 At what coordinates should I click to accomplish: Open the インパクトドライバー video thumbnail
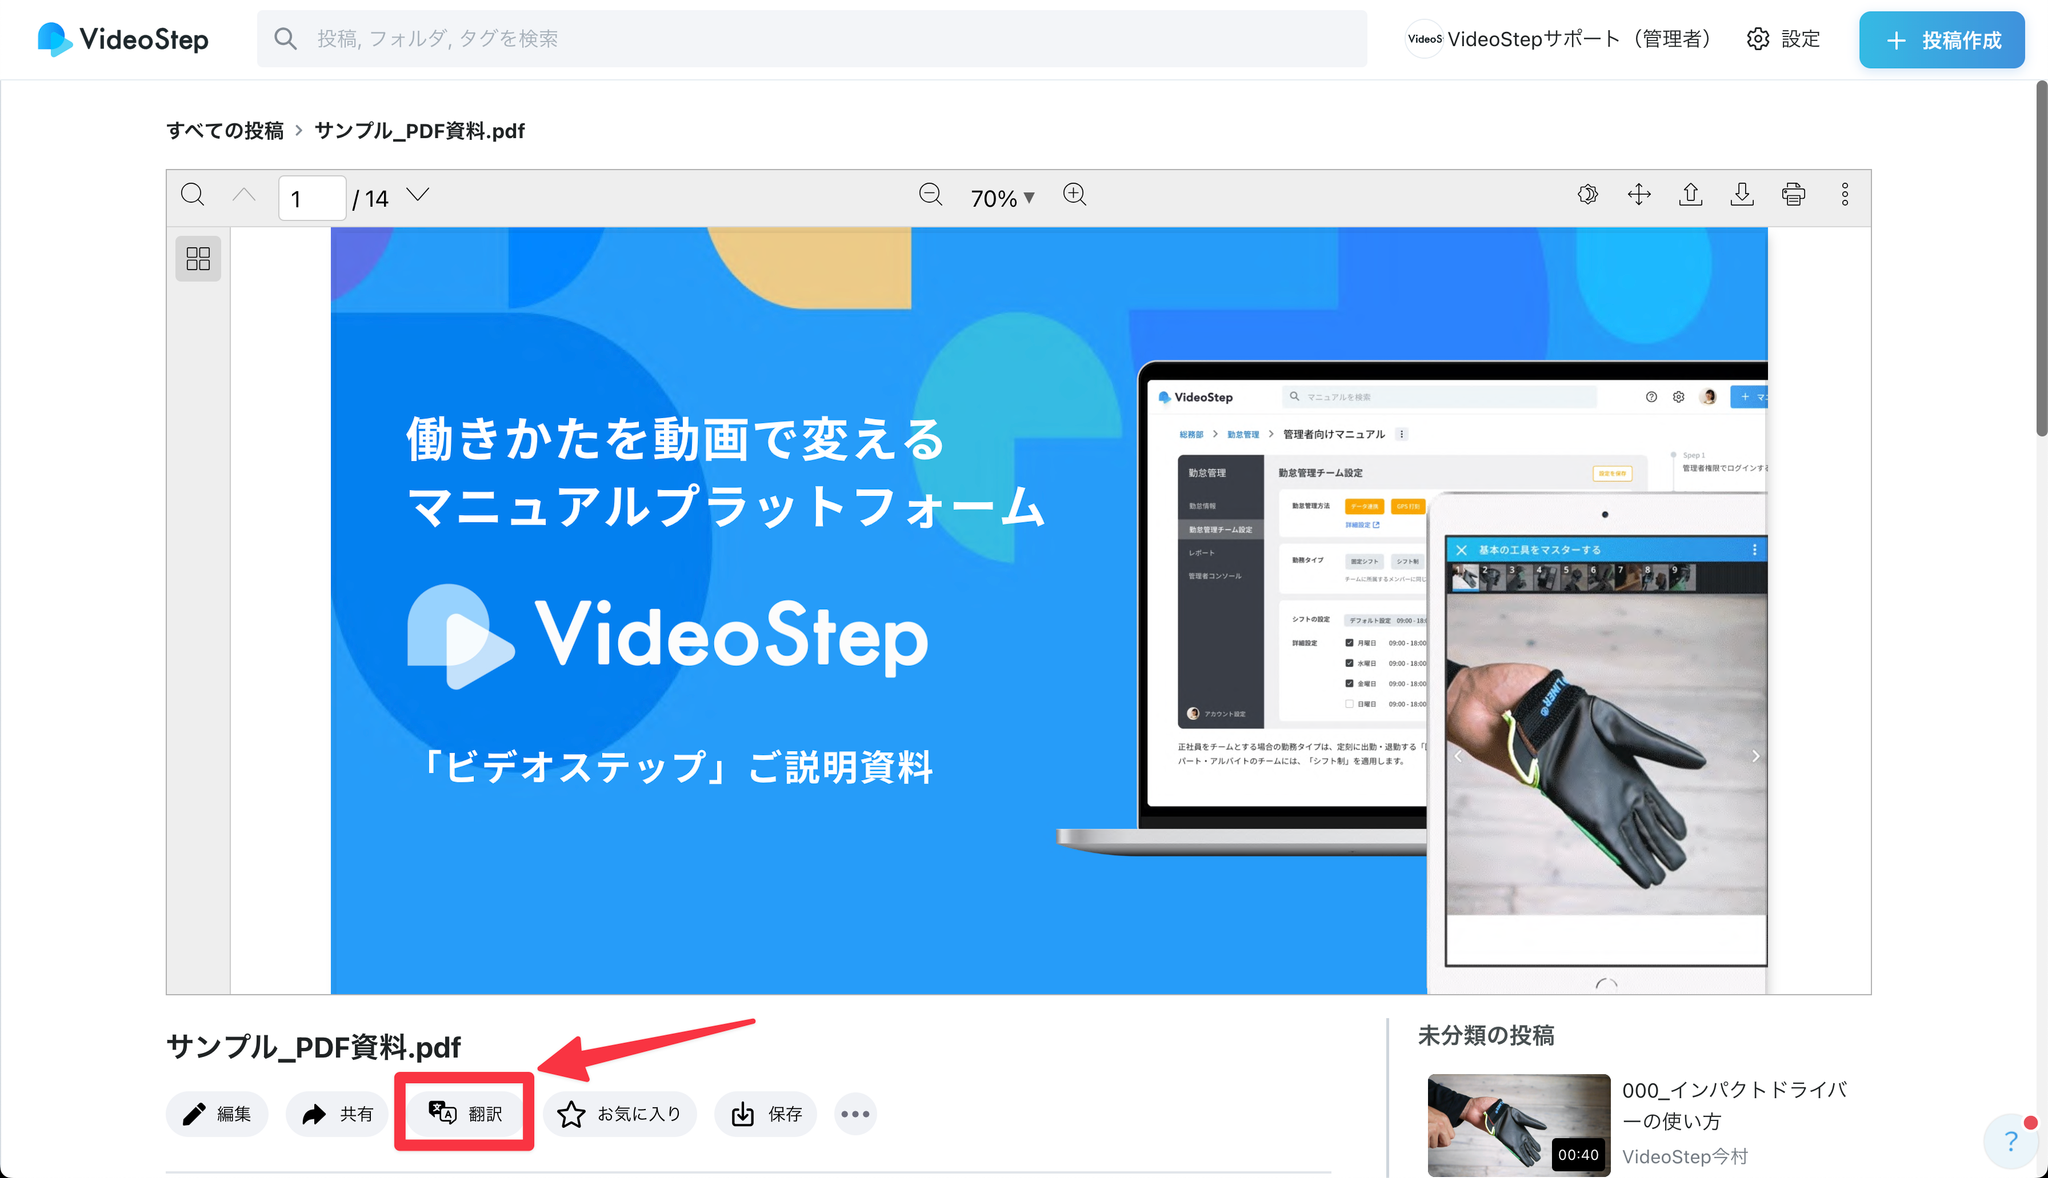[x=1518, y=1125]
